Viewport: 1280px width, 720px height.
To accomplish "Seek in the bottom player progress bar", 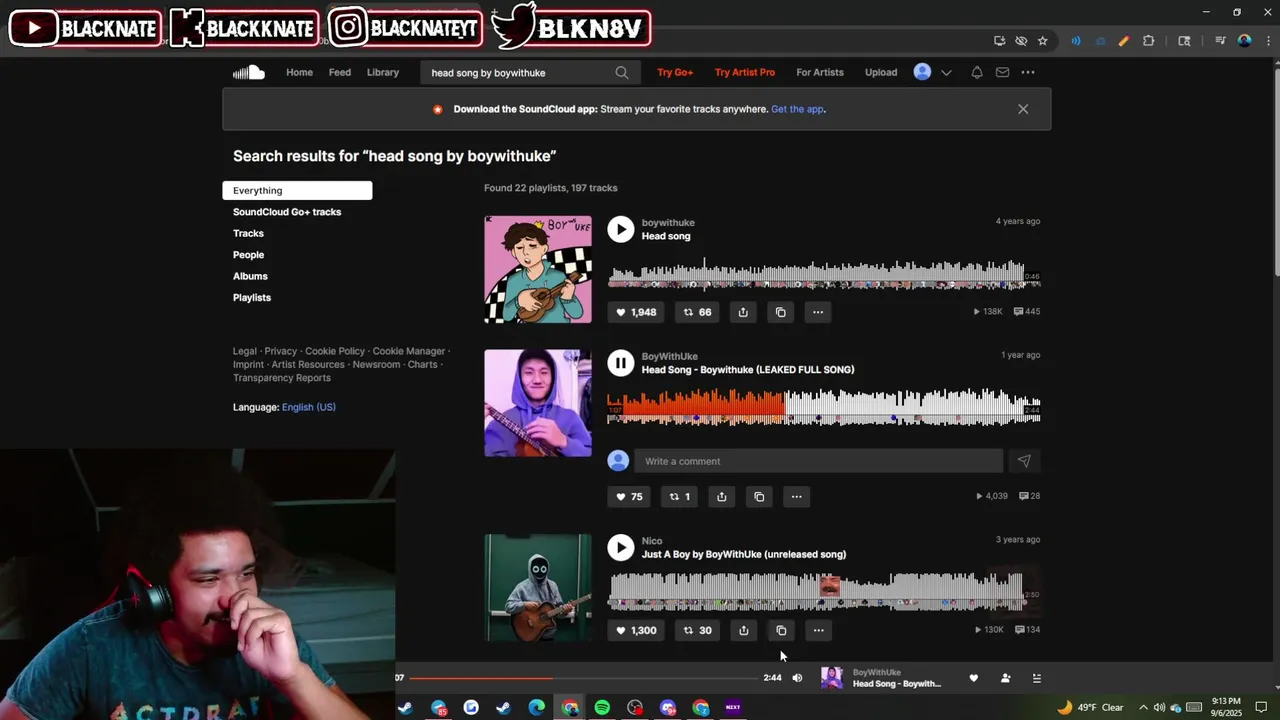I will (583, 678).
